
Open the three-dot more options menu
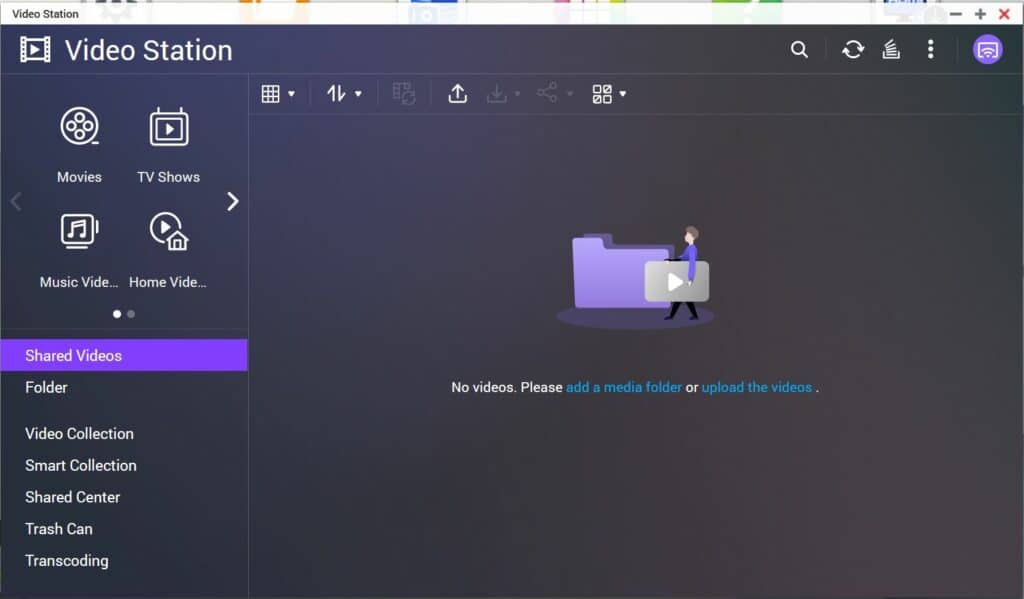pos(931,50)
